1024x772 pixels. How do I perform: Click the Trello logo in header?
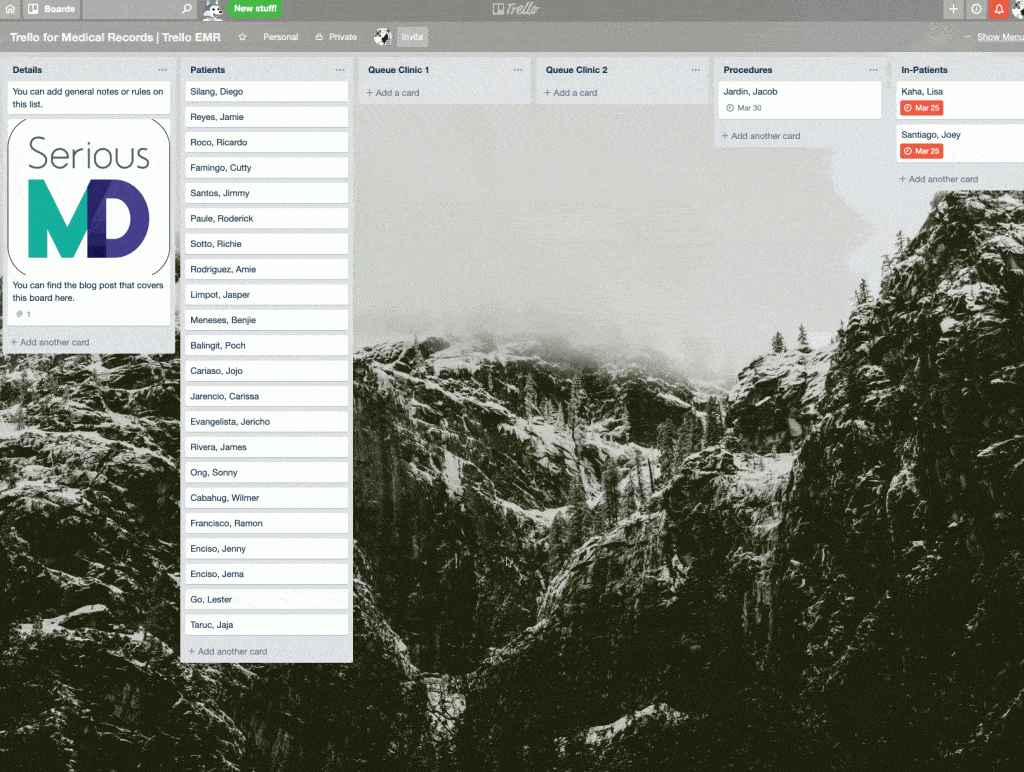[516, 9]
